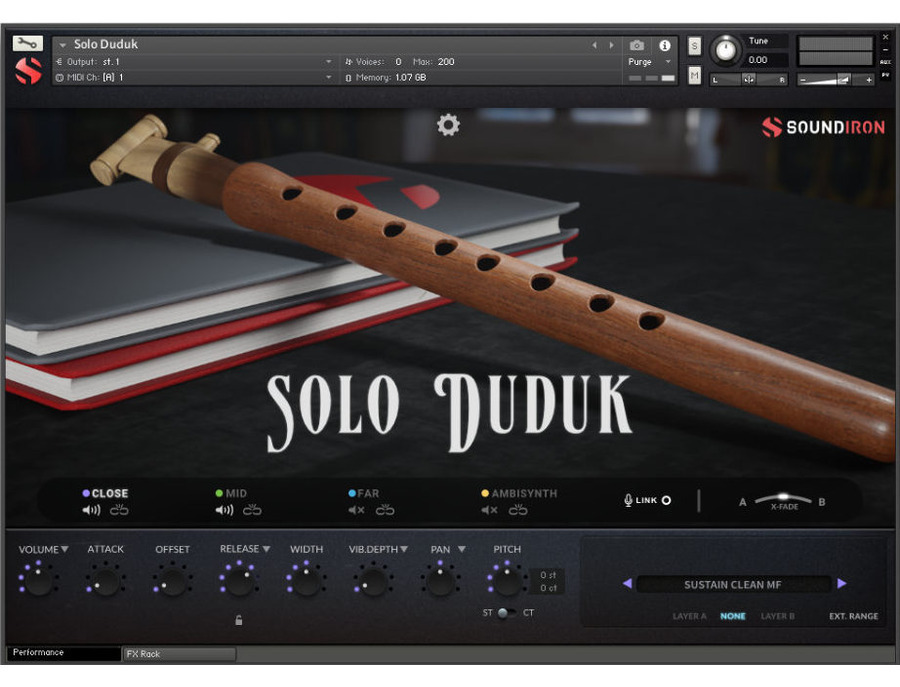900x687 pixels.
Task: Go to previous instrument with left arrow
Action: pos(595,45)
